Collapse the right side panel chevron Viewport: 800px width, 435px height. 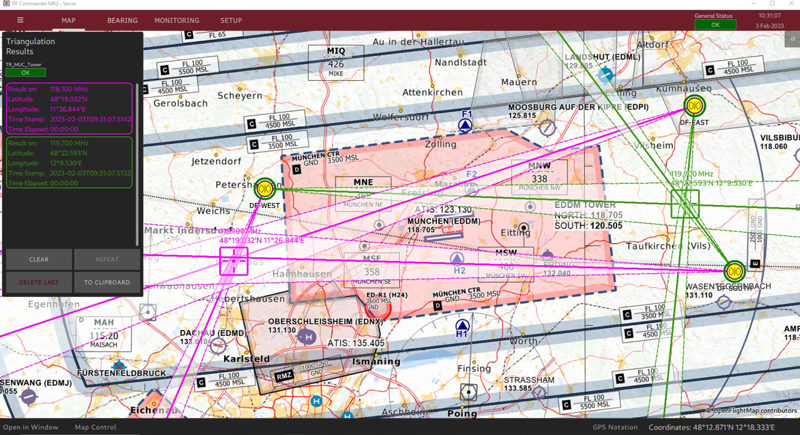[x=792, y=40]
